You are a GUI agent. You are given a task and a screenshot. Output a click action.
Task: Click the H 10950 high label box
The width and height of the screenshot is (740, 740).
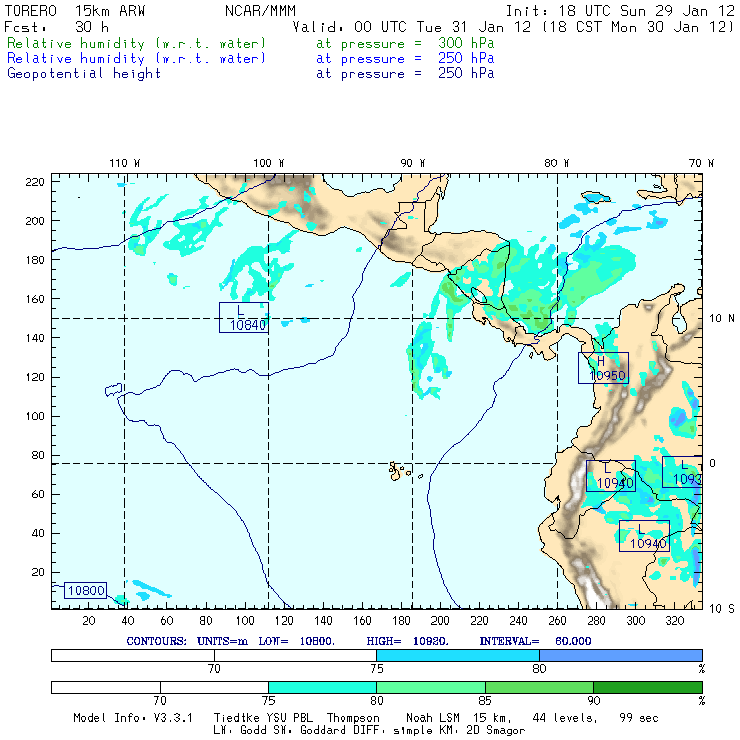coord(603,368)
